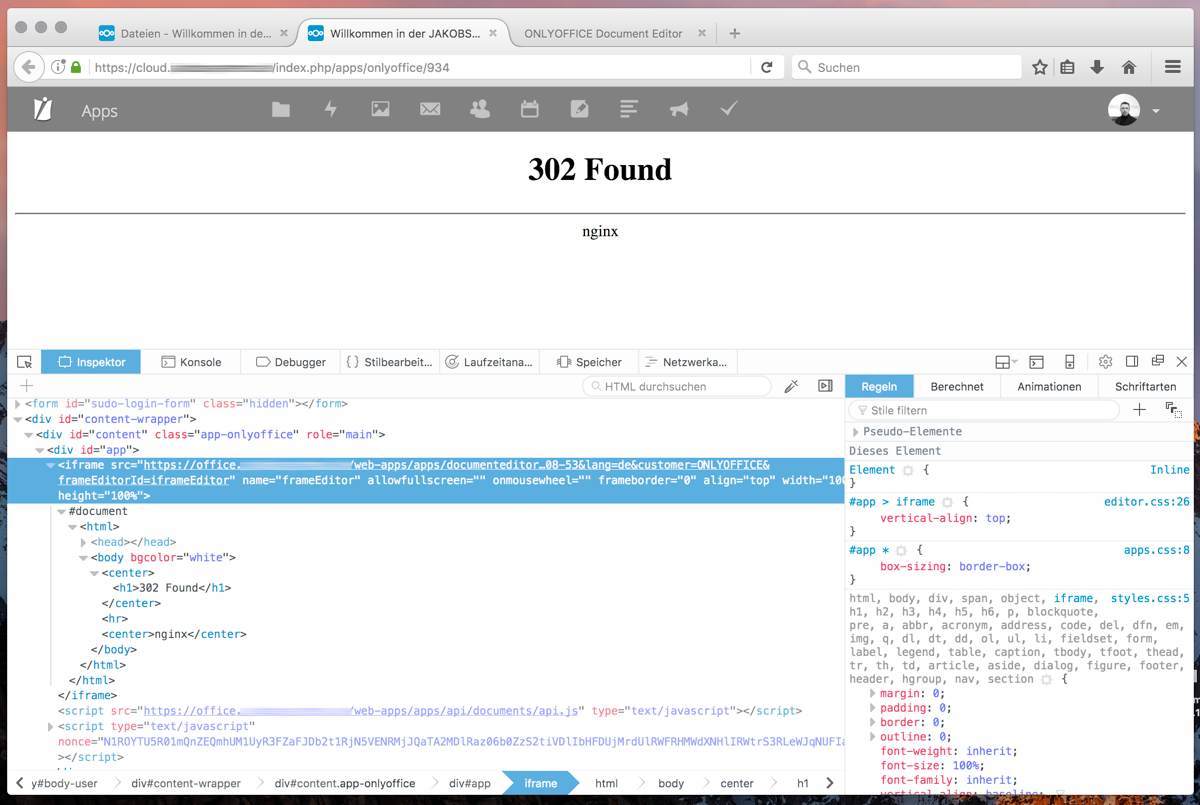Open the Calendar app icon

[x=530, y=109]
